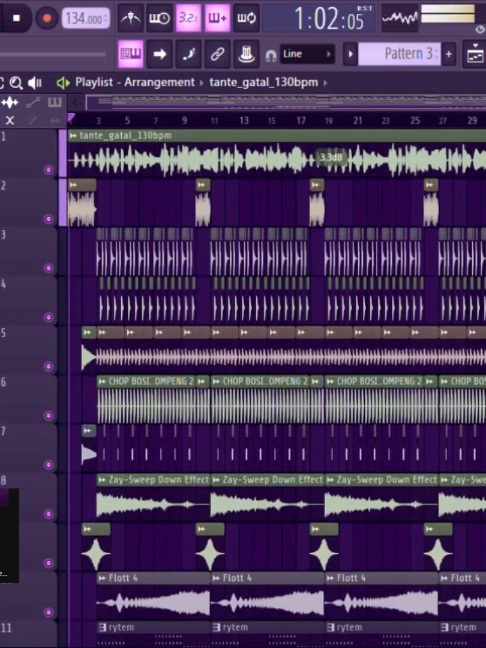Mute track 1 using its purple dot

[x=48, y=170]
